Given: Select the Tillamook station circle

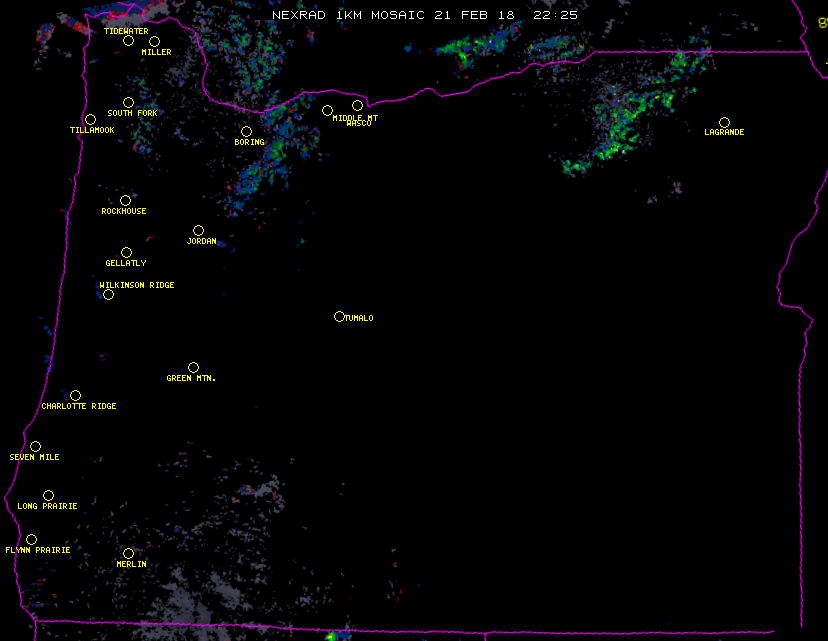Looking at the screenshot, I should (90, 120).
